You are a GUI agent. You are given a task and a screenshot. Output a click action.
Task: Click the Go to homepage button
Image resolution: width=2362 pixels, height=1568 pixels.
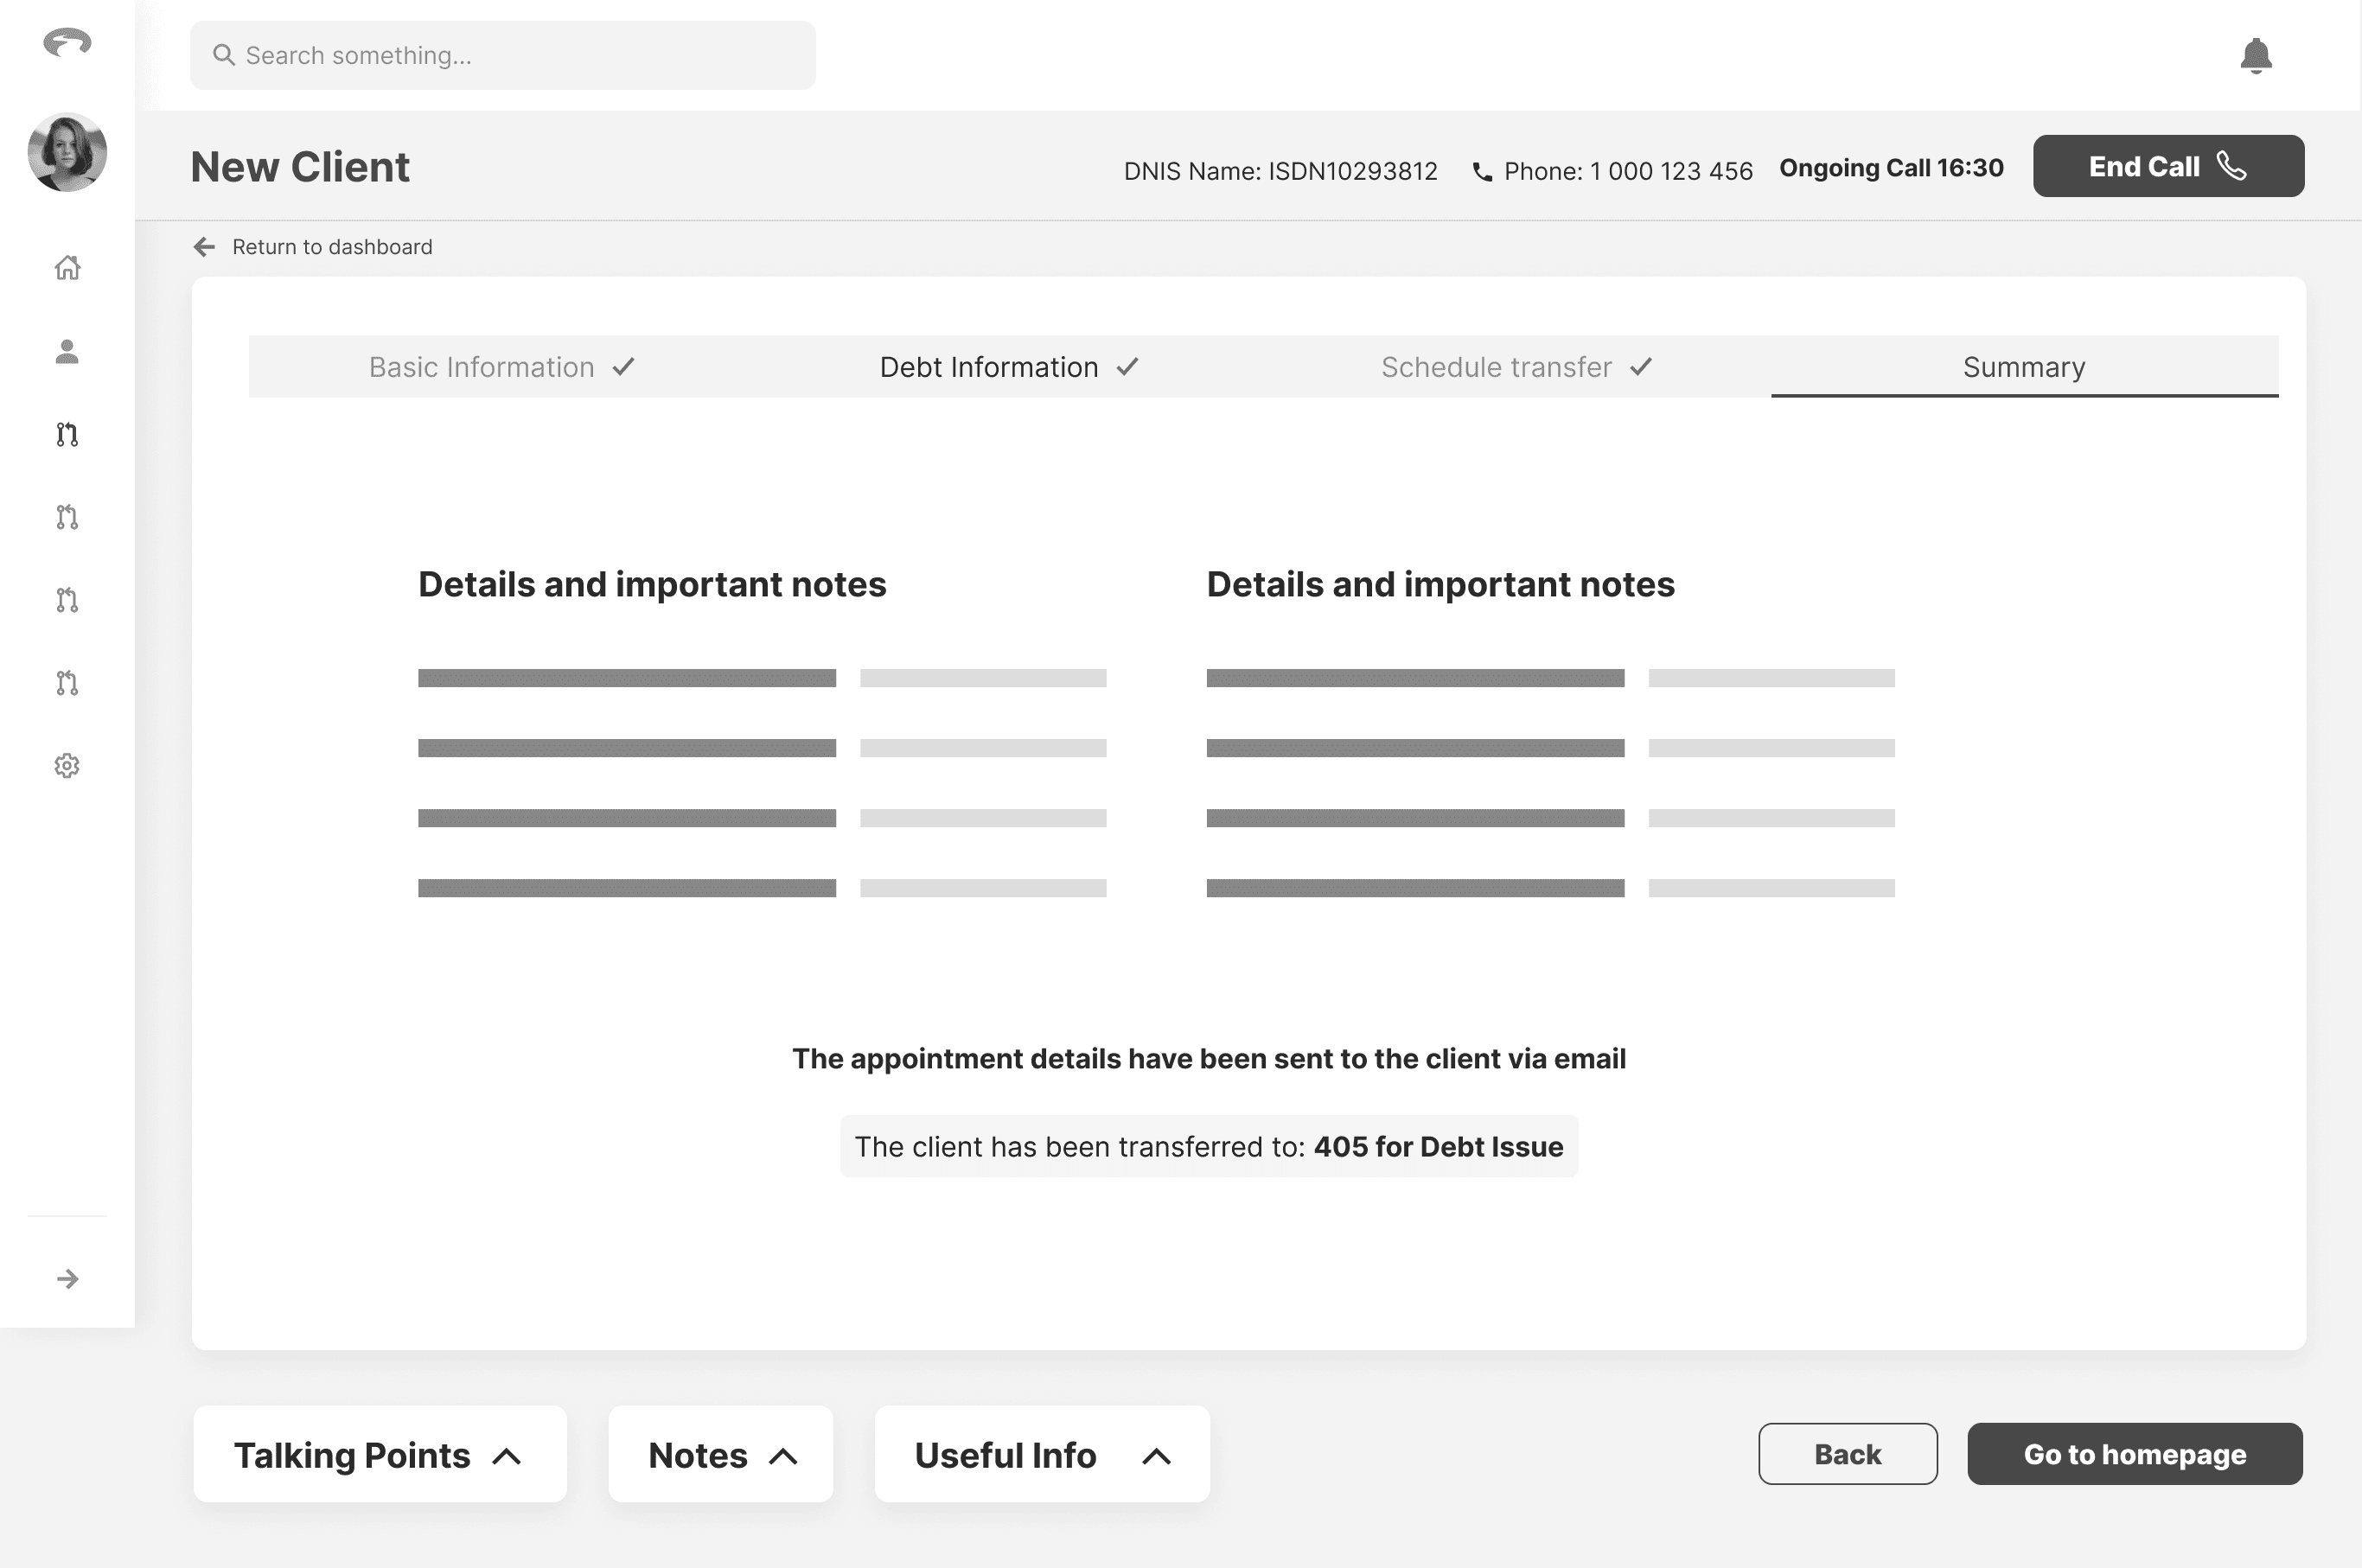click(x=2134, y=1454)
